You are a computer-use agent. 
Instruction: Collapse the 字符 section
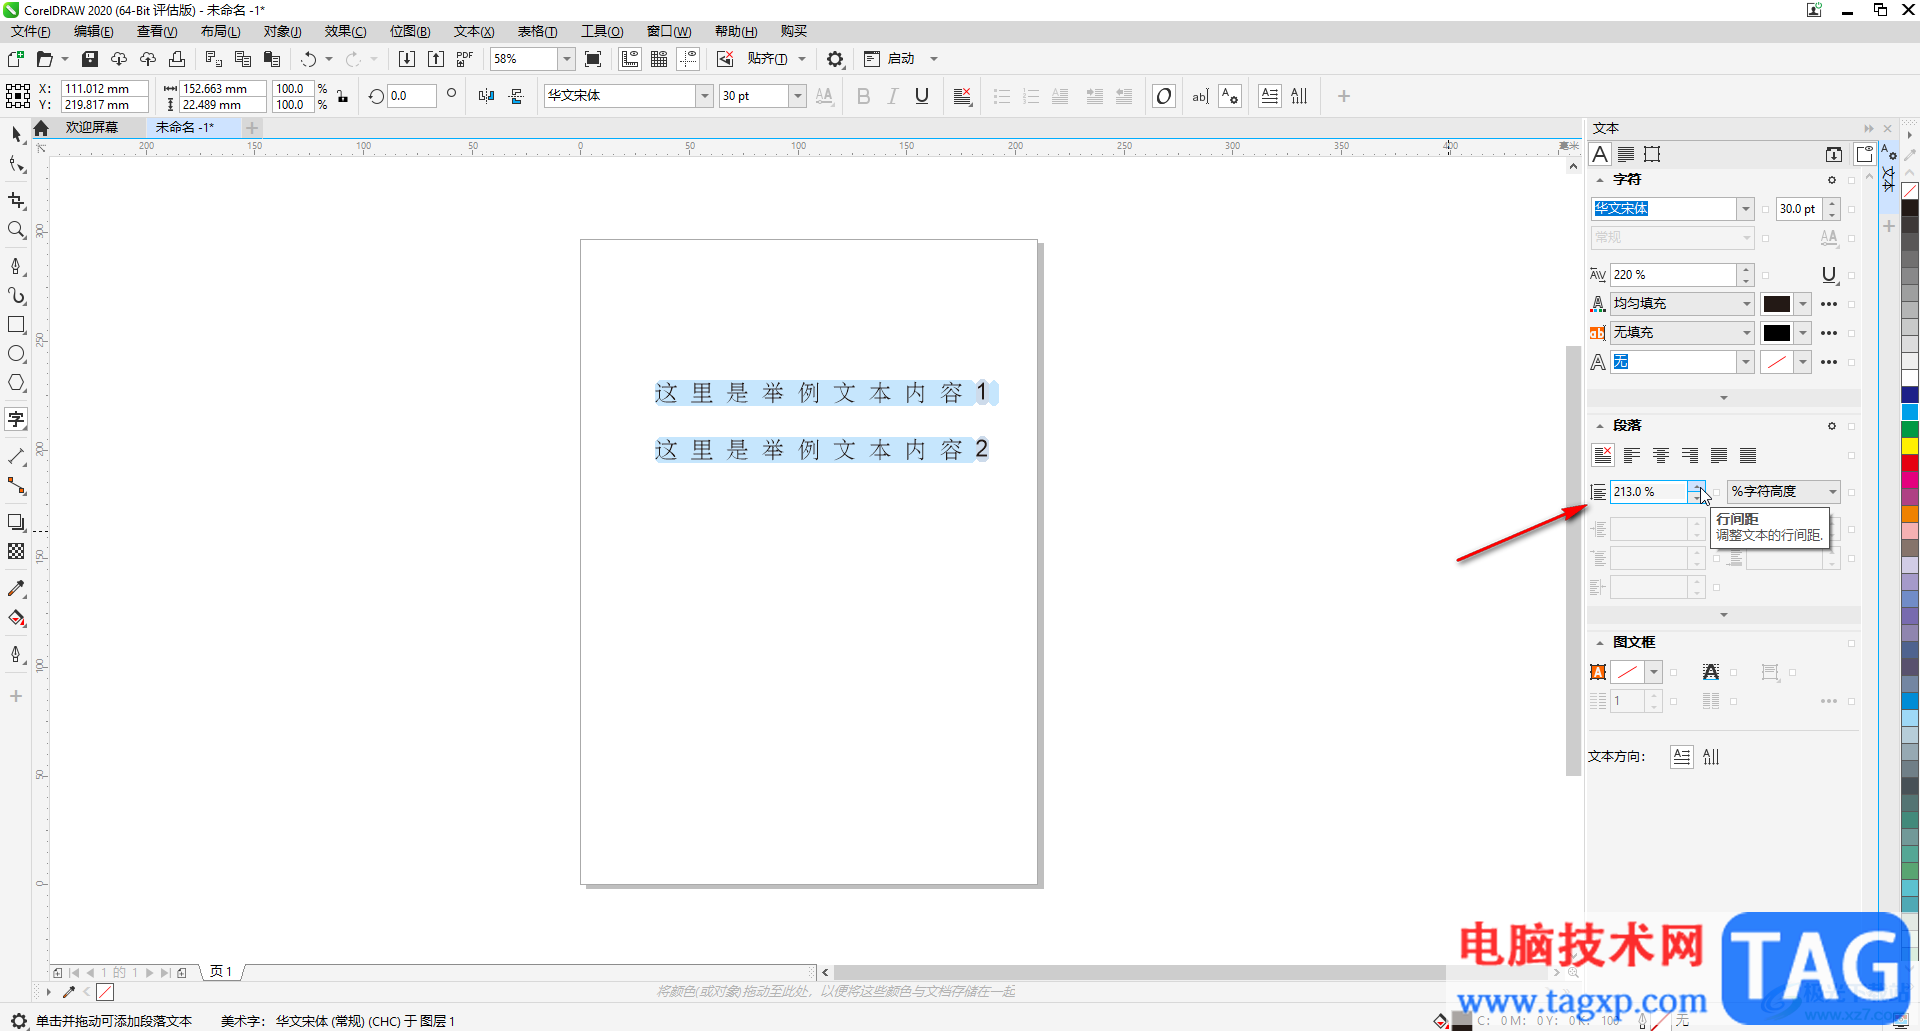1600,180
